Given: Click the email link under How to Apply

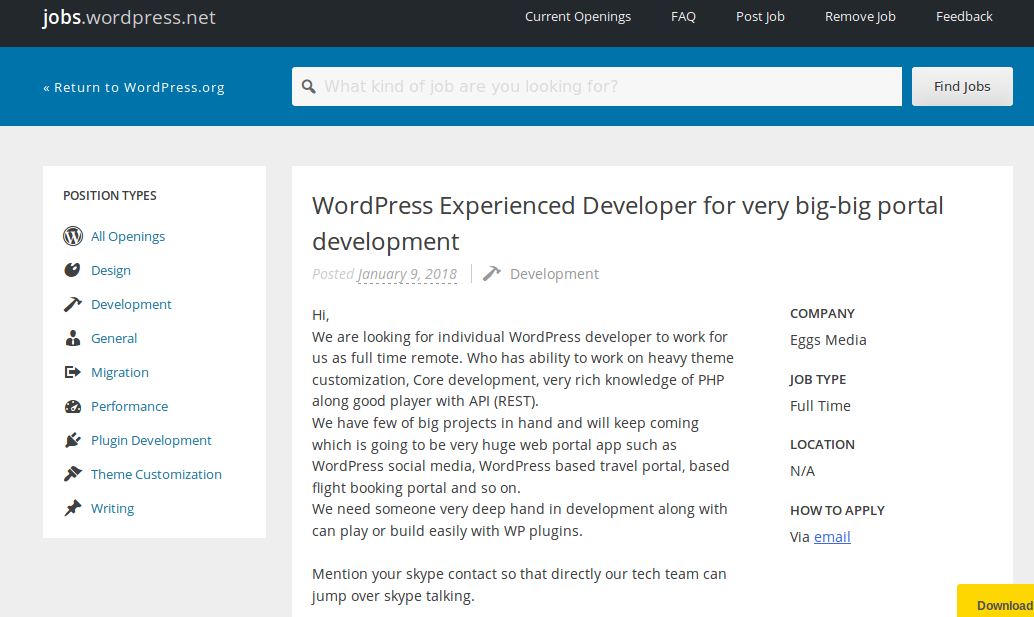Looking at the screenshot, I should [832, 537].
